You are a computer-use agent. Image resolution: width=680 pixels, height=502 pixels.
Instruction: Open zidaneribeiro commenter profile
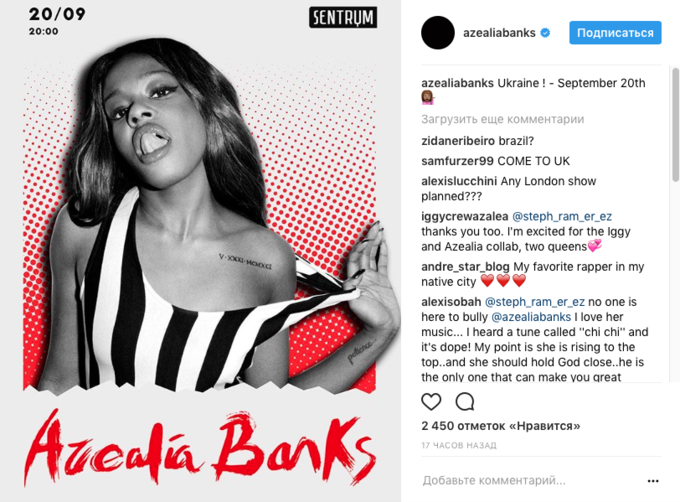click(x=458, y=141)
